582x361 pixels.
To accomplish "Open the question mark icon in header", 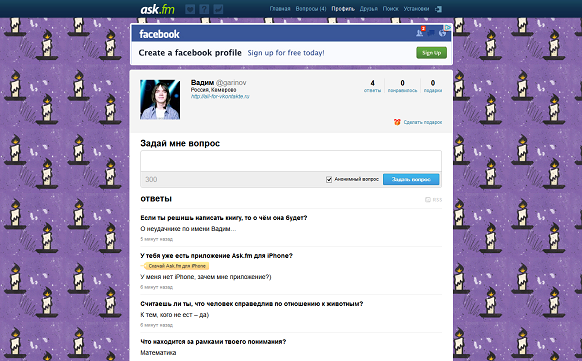I will [204, 9].
